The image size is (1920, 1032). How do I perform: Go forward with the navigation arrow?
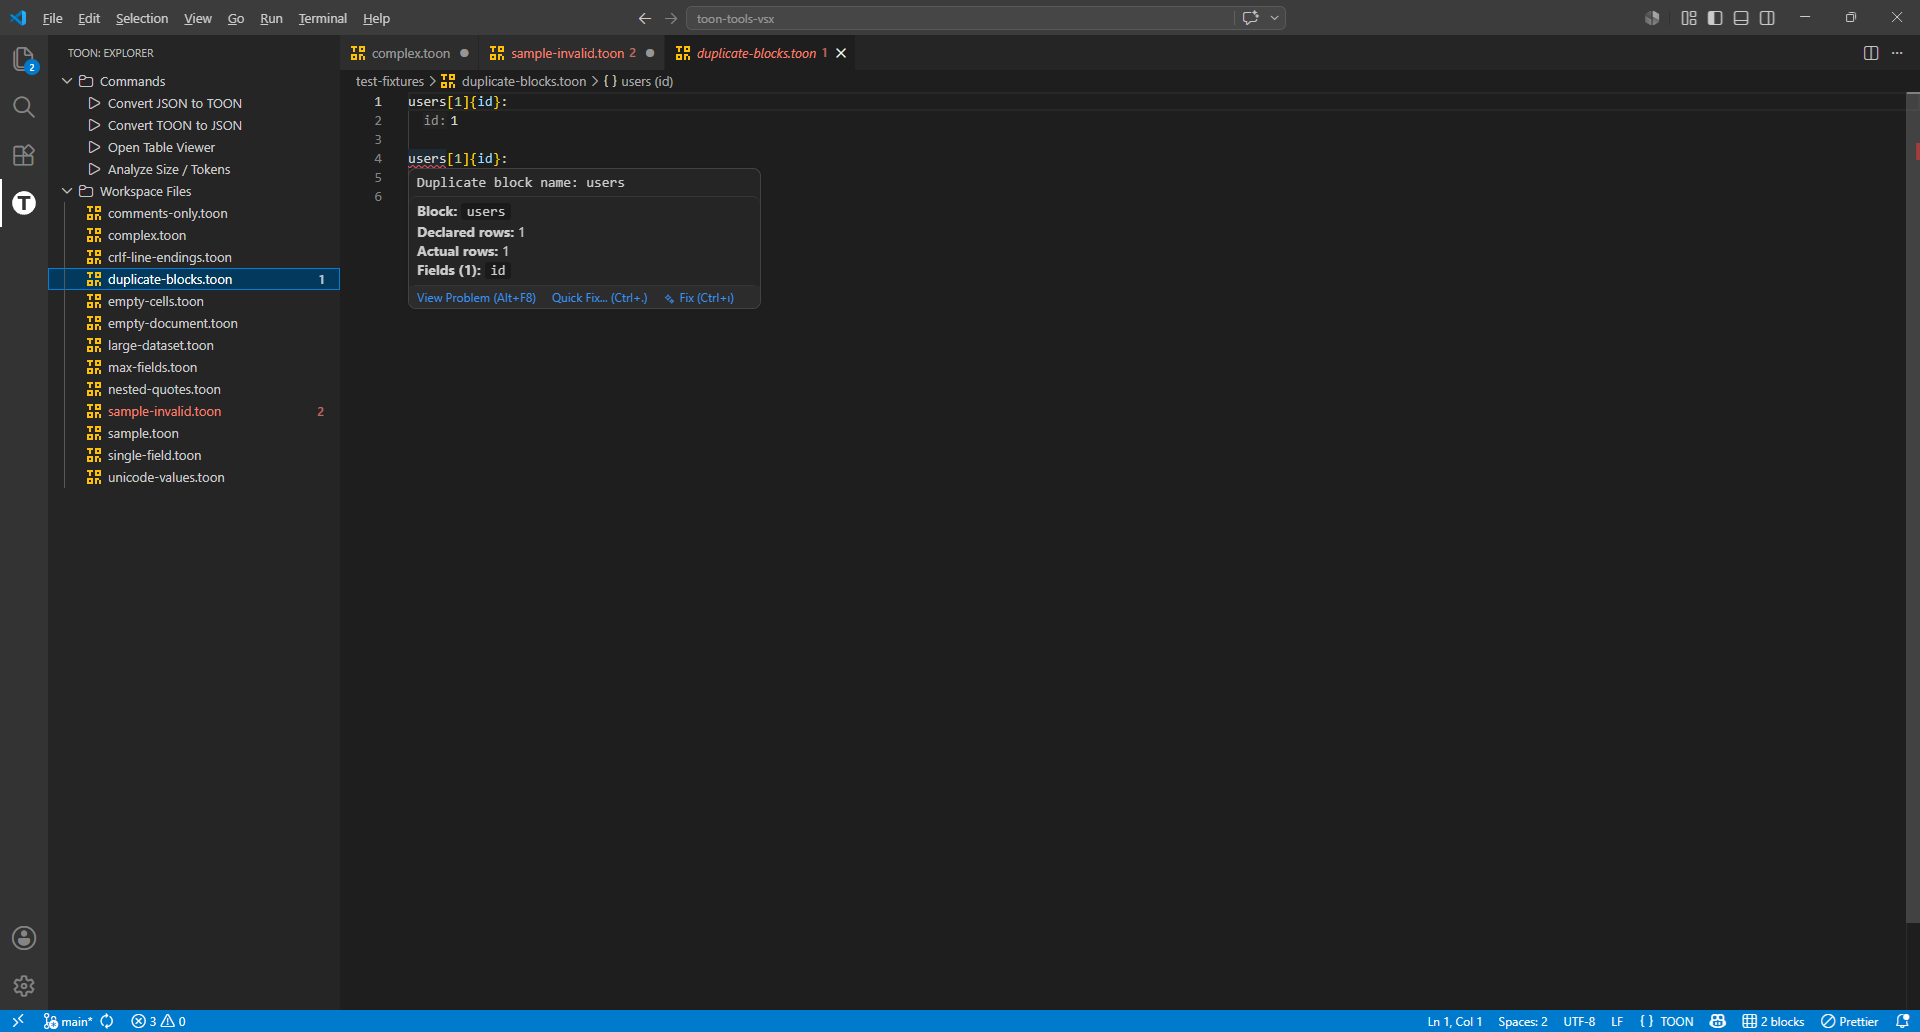pyautogui.click(x=671, y=18)
